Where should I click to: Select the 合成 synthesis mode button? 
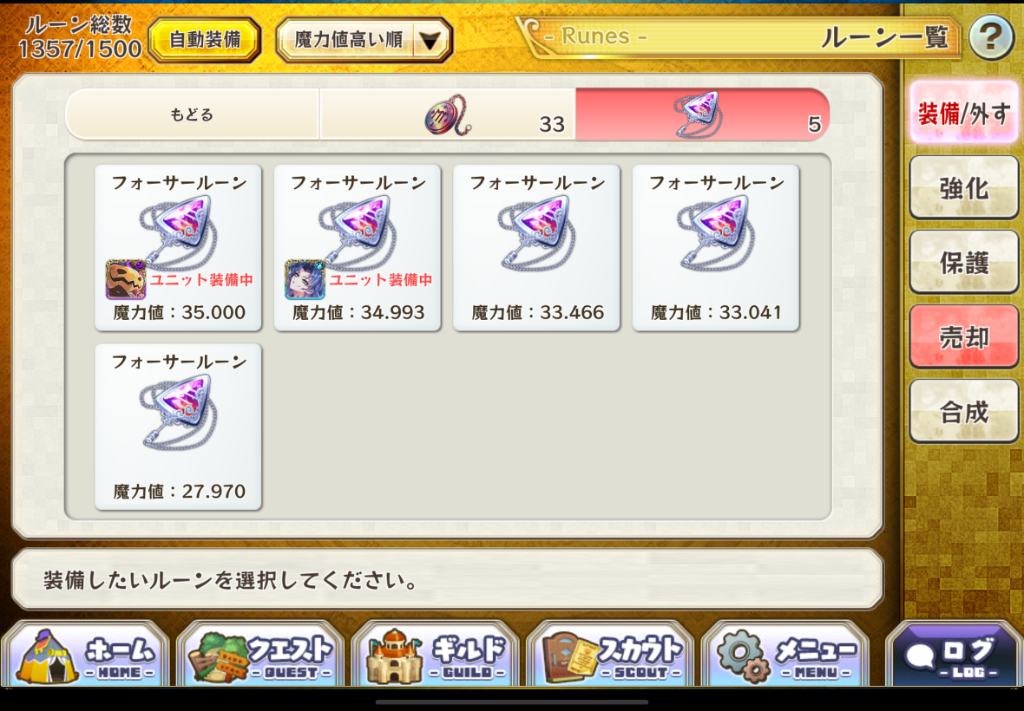[964, 411]
